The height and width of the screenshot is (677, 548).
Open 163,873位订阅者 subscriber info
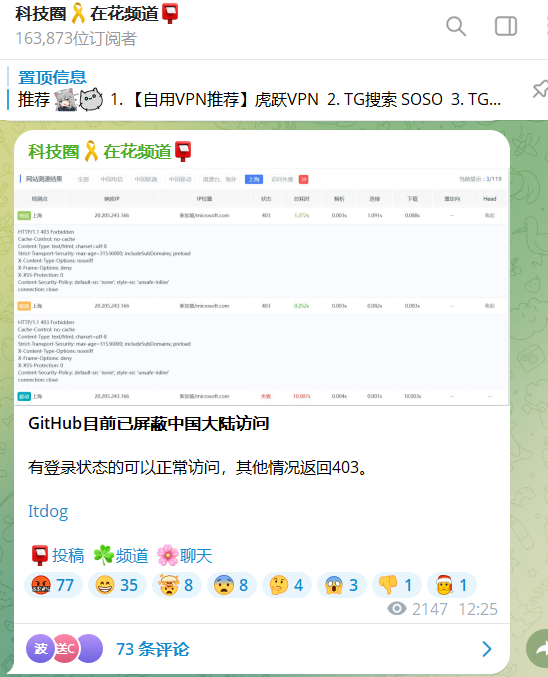pyautogui.click(x=76, y=38)
